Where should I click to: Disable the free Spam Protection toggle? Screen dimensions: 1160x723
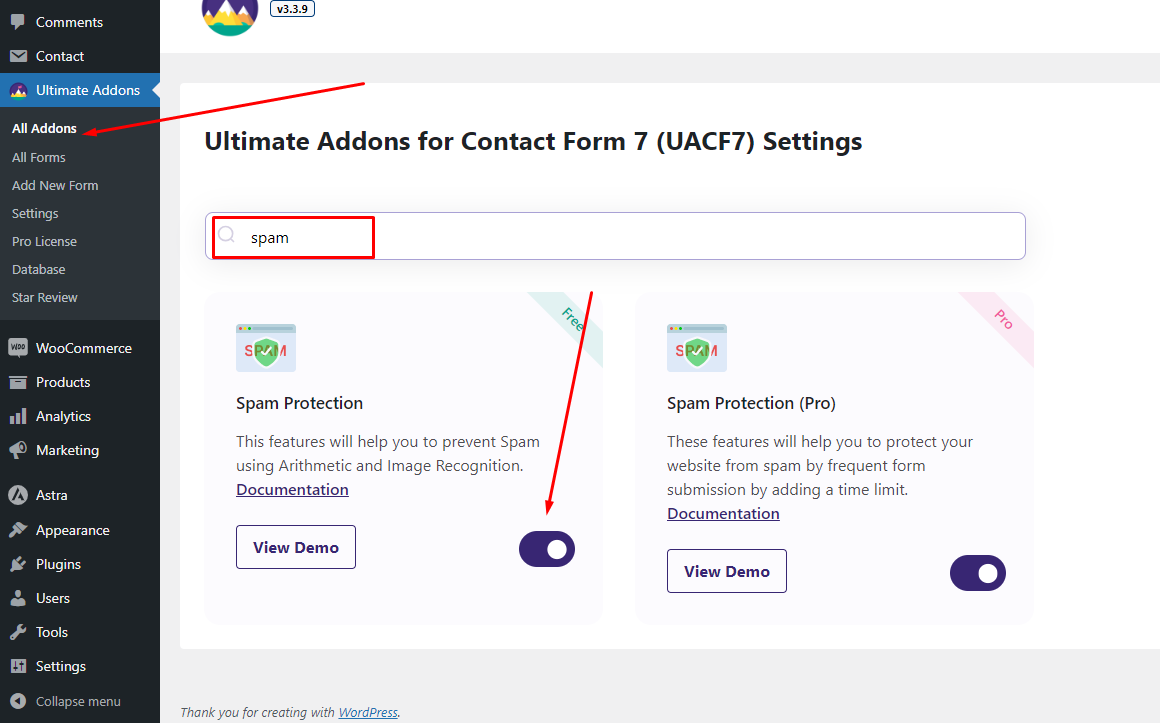tap(547, 549)
